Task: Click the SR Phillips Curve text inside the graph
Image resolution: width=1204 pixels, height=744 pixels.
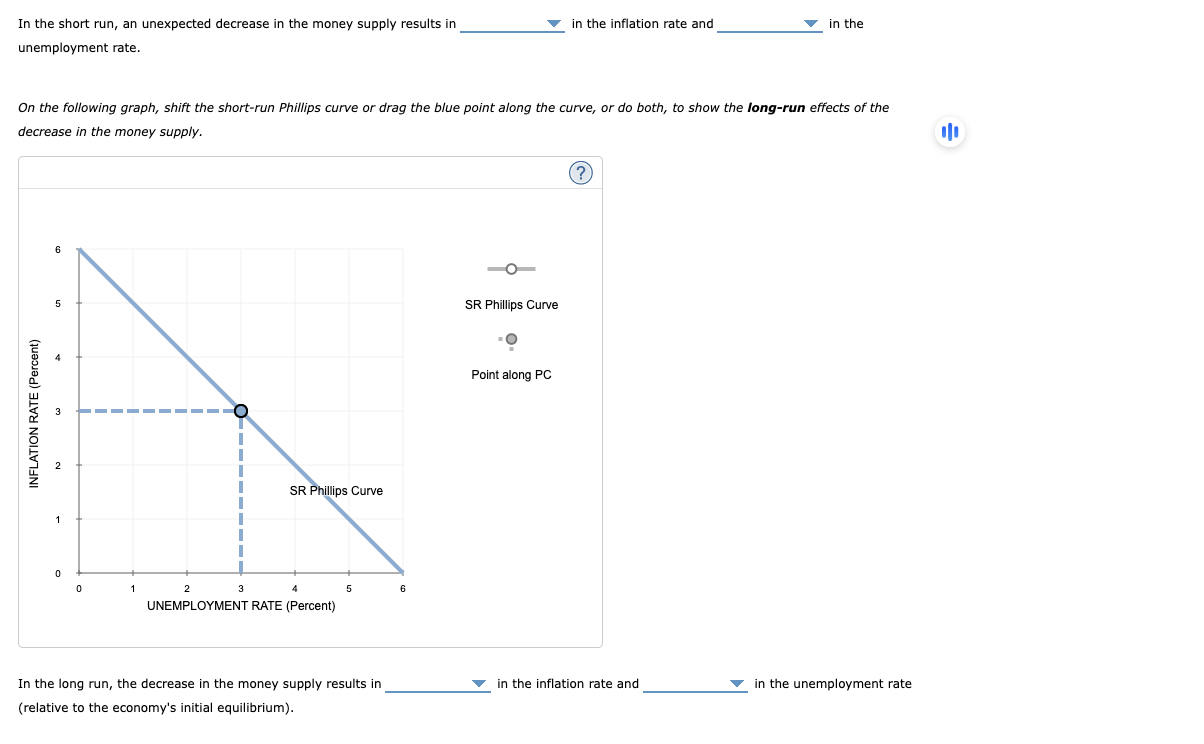Action: click(335, 490)
